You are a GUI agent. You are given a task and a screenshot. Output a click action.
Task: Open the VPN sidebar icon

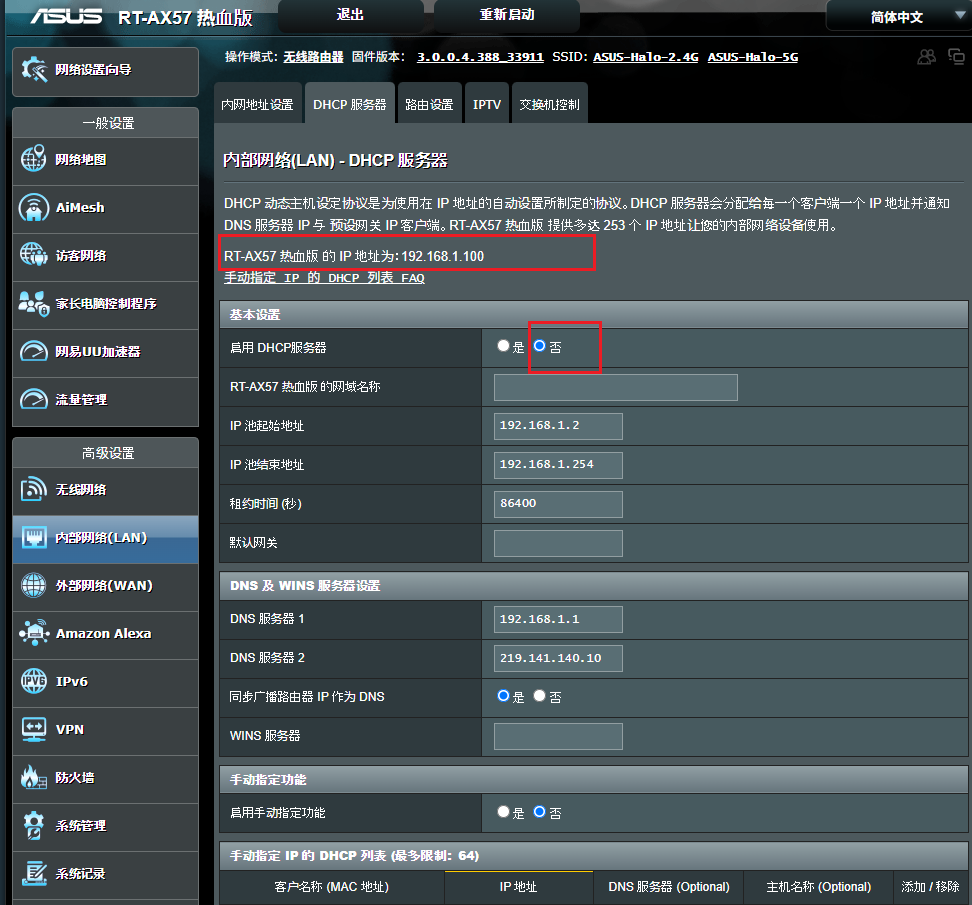tap(34, 730)
